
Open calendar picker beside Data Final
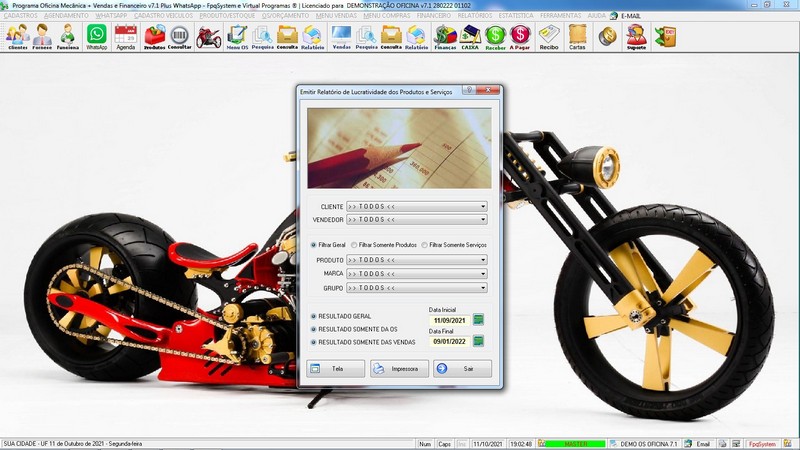pyautogui.click(x=478, y=341)
